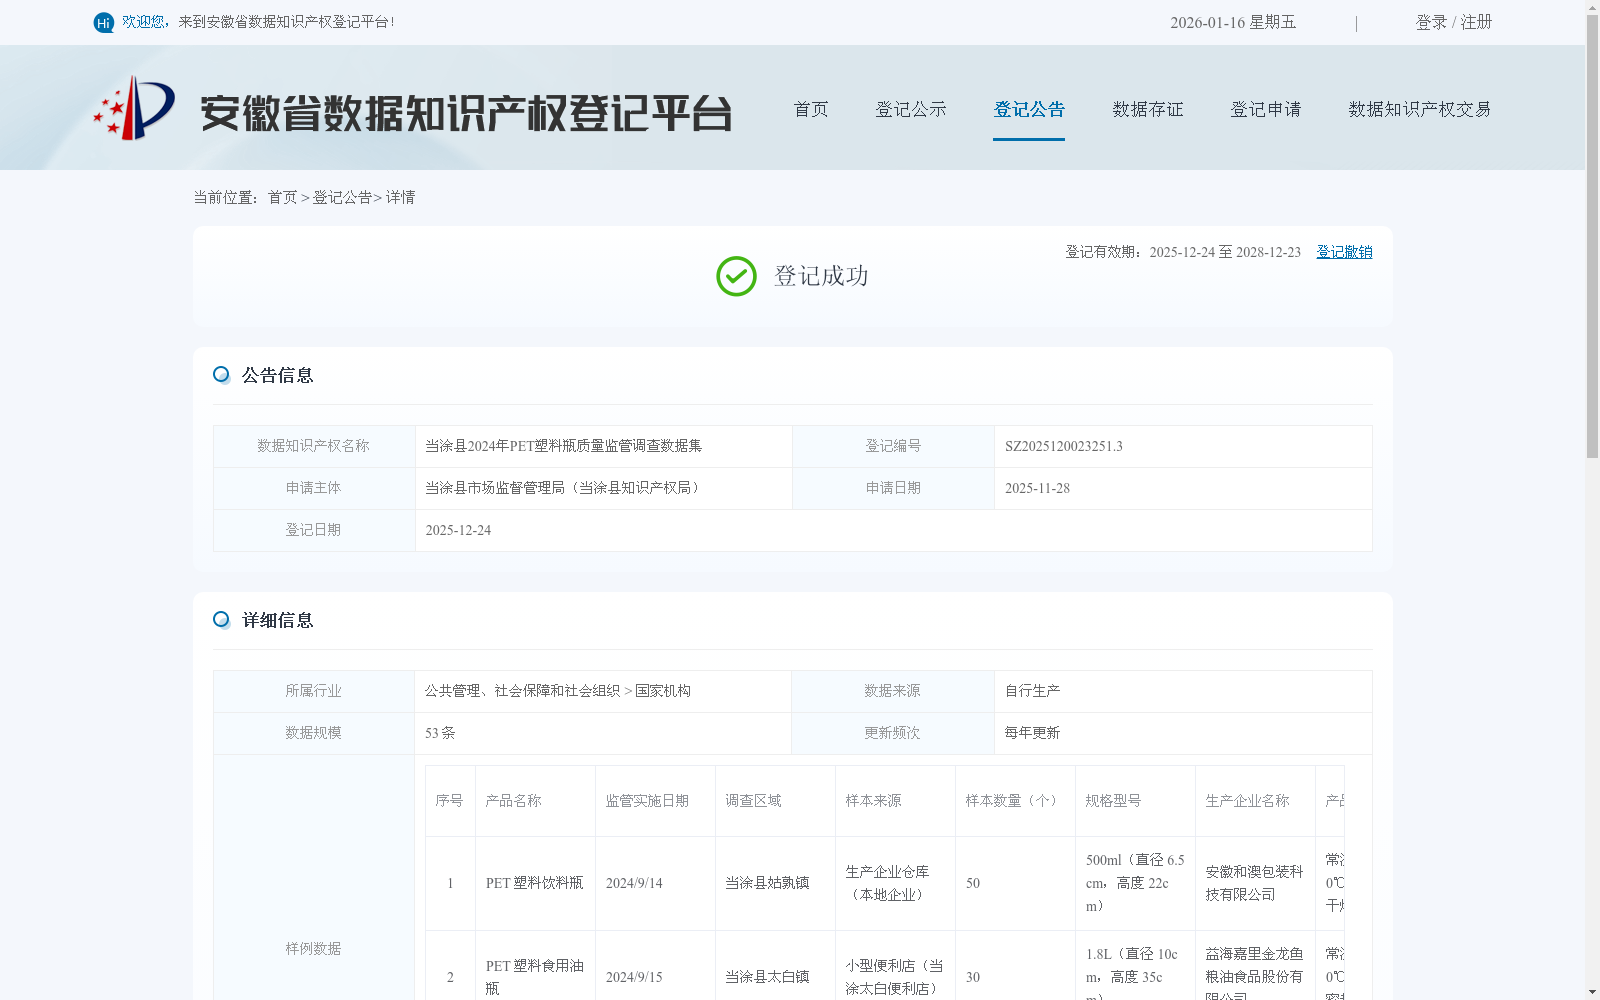Viewport: 1600px width, 1000px height.
Task: Click industry value 公共管理、社会保障和社会组织 > 国家机构
Action: click(558, 691)
